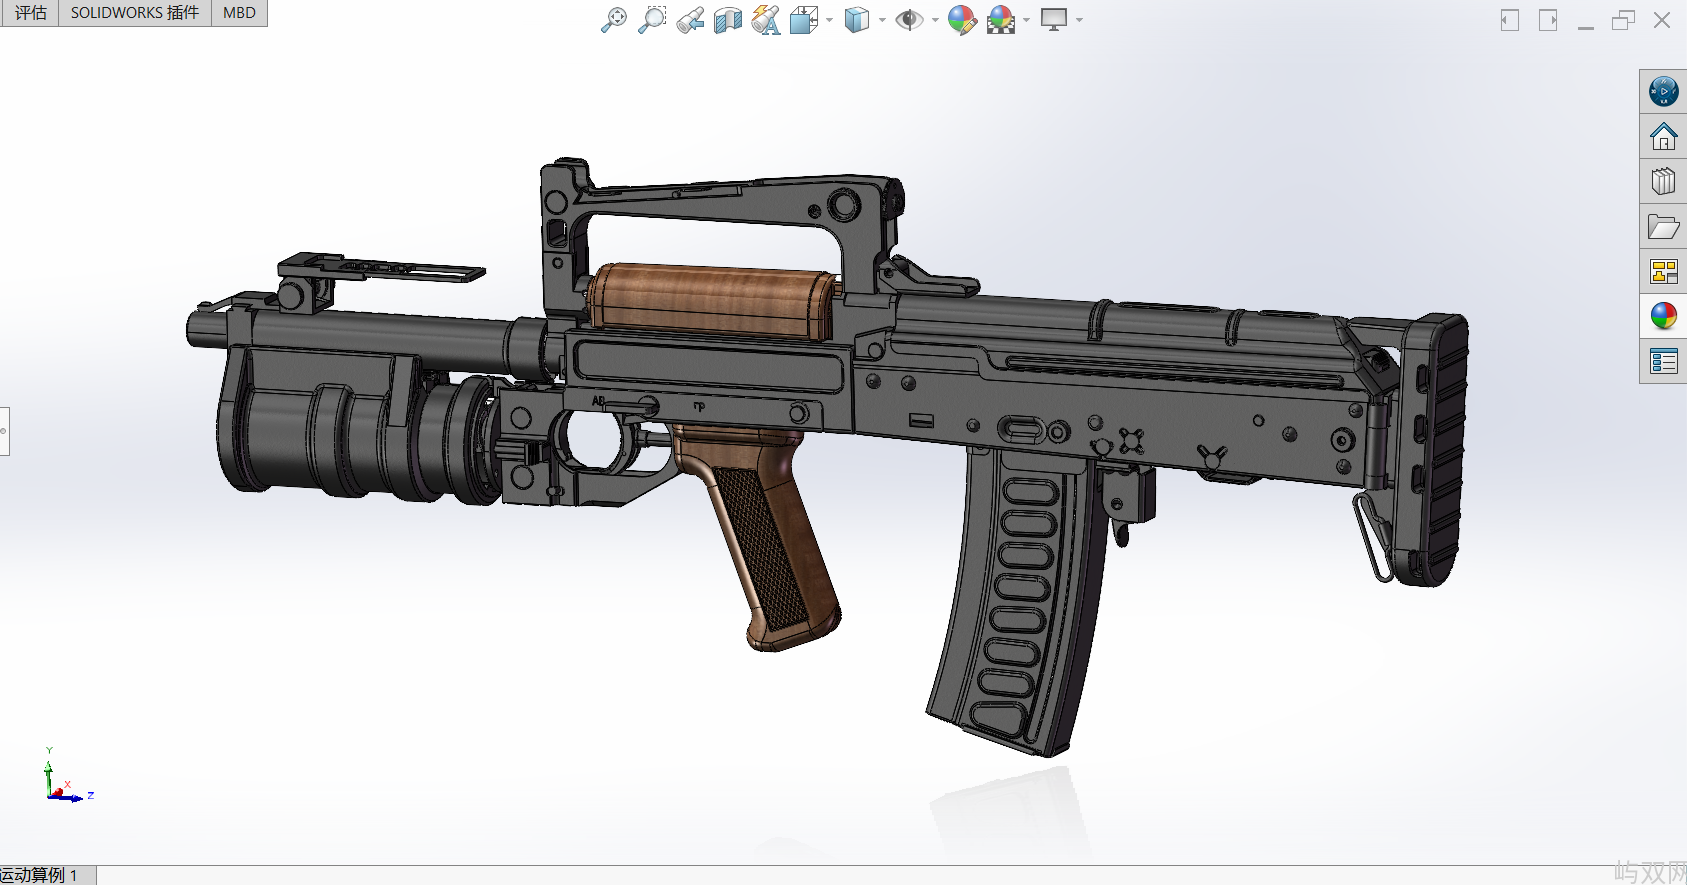Close the document window
This screenshot has width=1687, height=885.
point(1662,20)
